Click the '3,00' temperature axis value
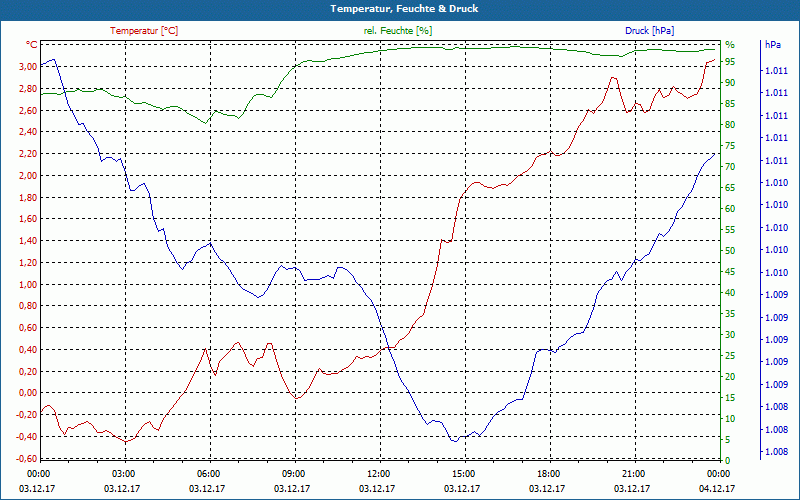Screen dimensions: 800x500 pos(28,66)
